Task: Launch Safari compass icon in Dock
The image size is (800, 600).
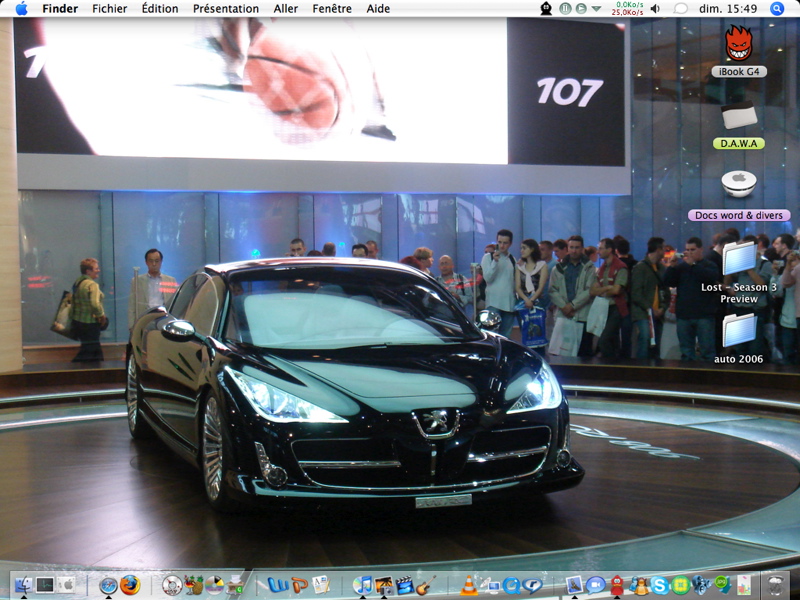Action: (108, 585)
